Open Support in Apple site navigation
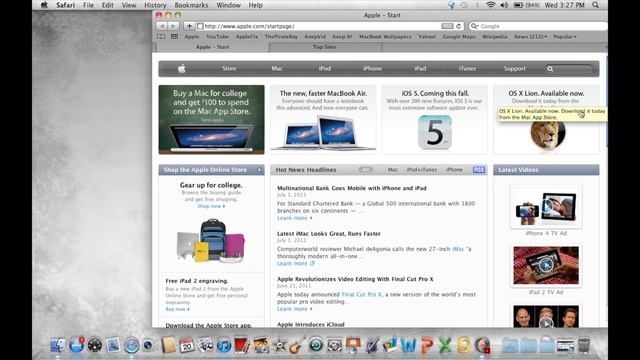 [514, 69]
